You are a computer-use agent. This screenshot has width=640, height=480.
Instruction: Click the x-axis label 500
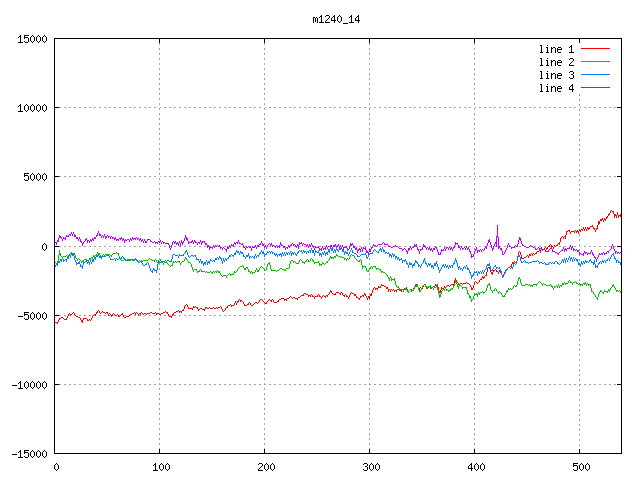coord(581,467)
